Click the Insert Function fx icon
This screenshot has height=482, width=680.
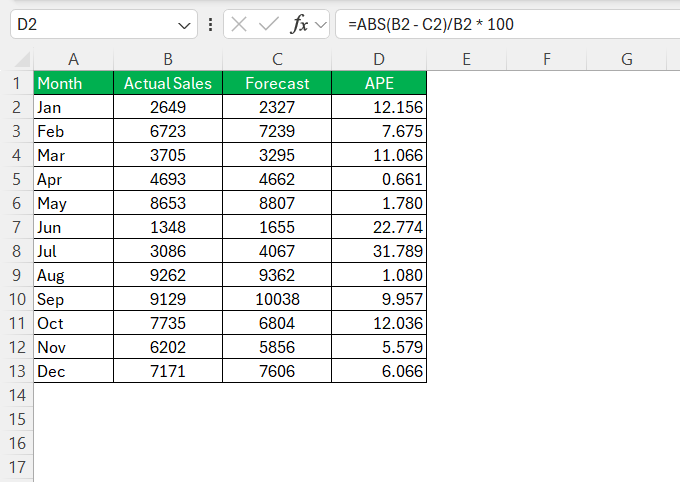299,24
